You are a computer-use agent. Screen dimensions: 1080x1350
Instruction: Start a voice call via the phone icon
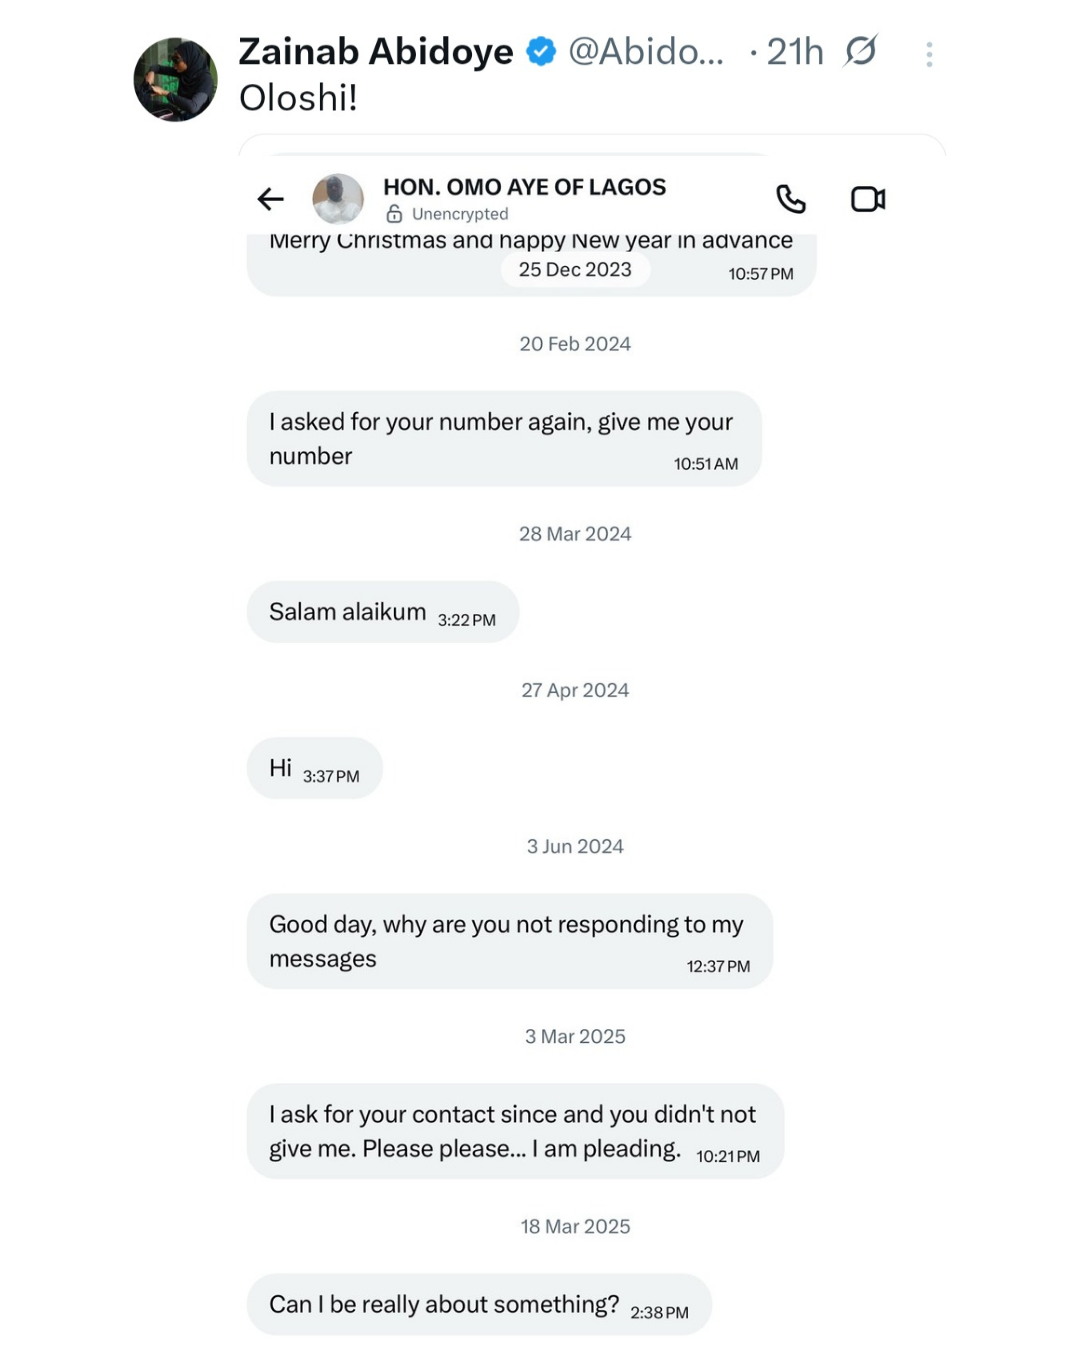792,199
